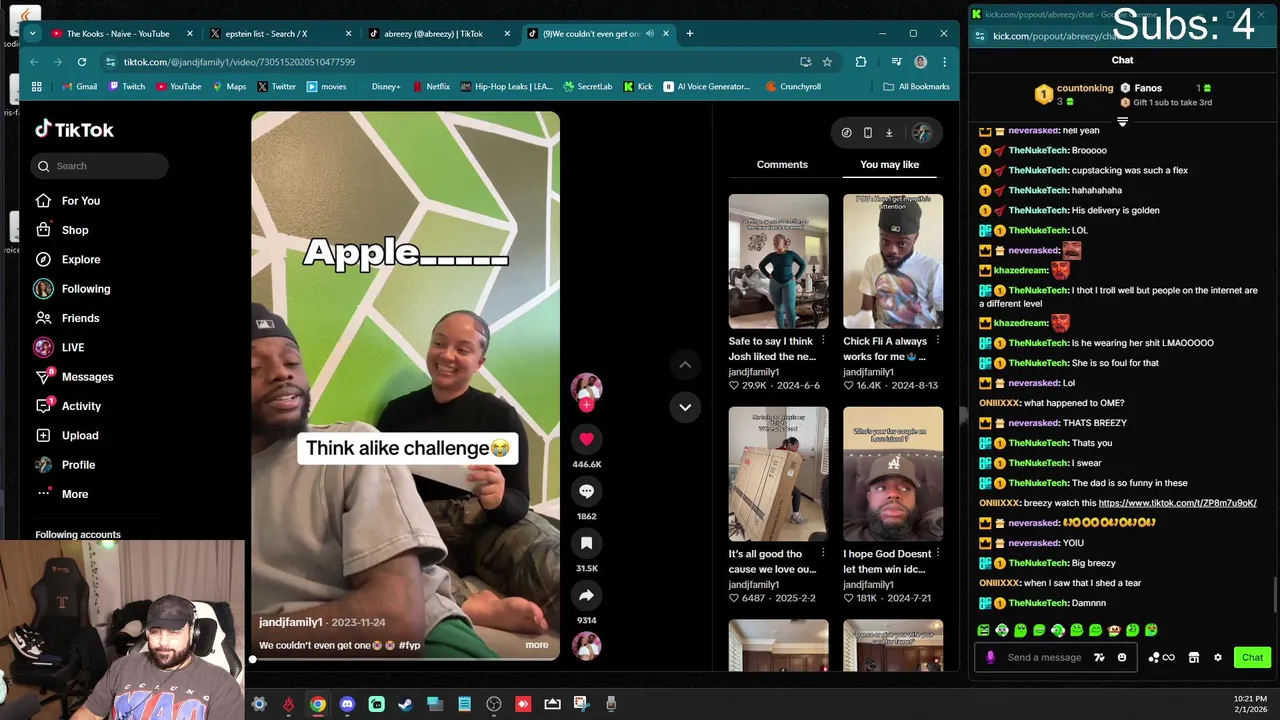Screen dimensions: 1280x720
Task: Open Chrome media controls icon
Action: coord(896,62)
